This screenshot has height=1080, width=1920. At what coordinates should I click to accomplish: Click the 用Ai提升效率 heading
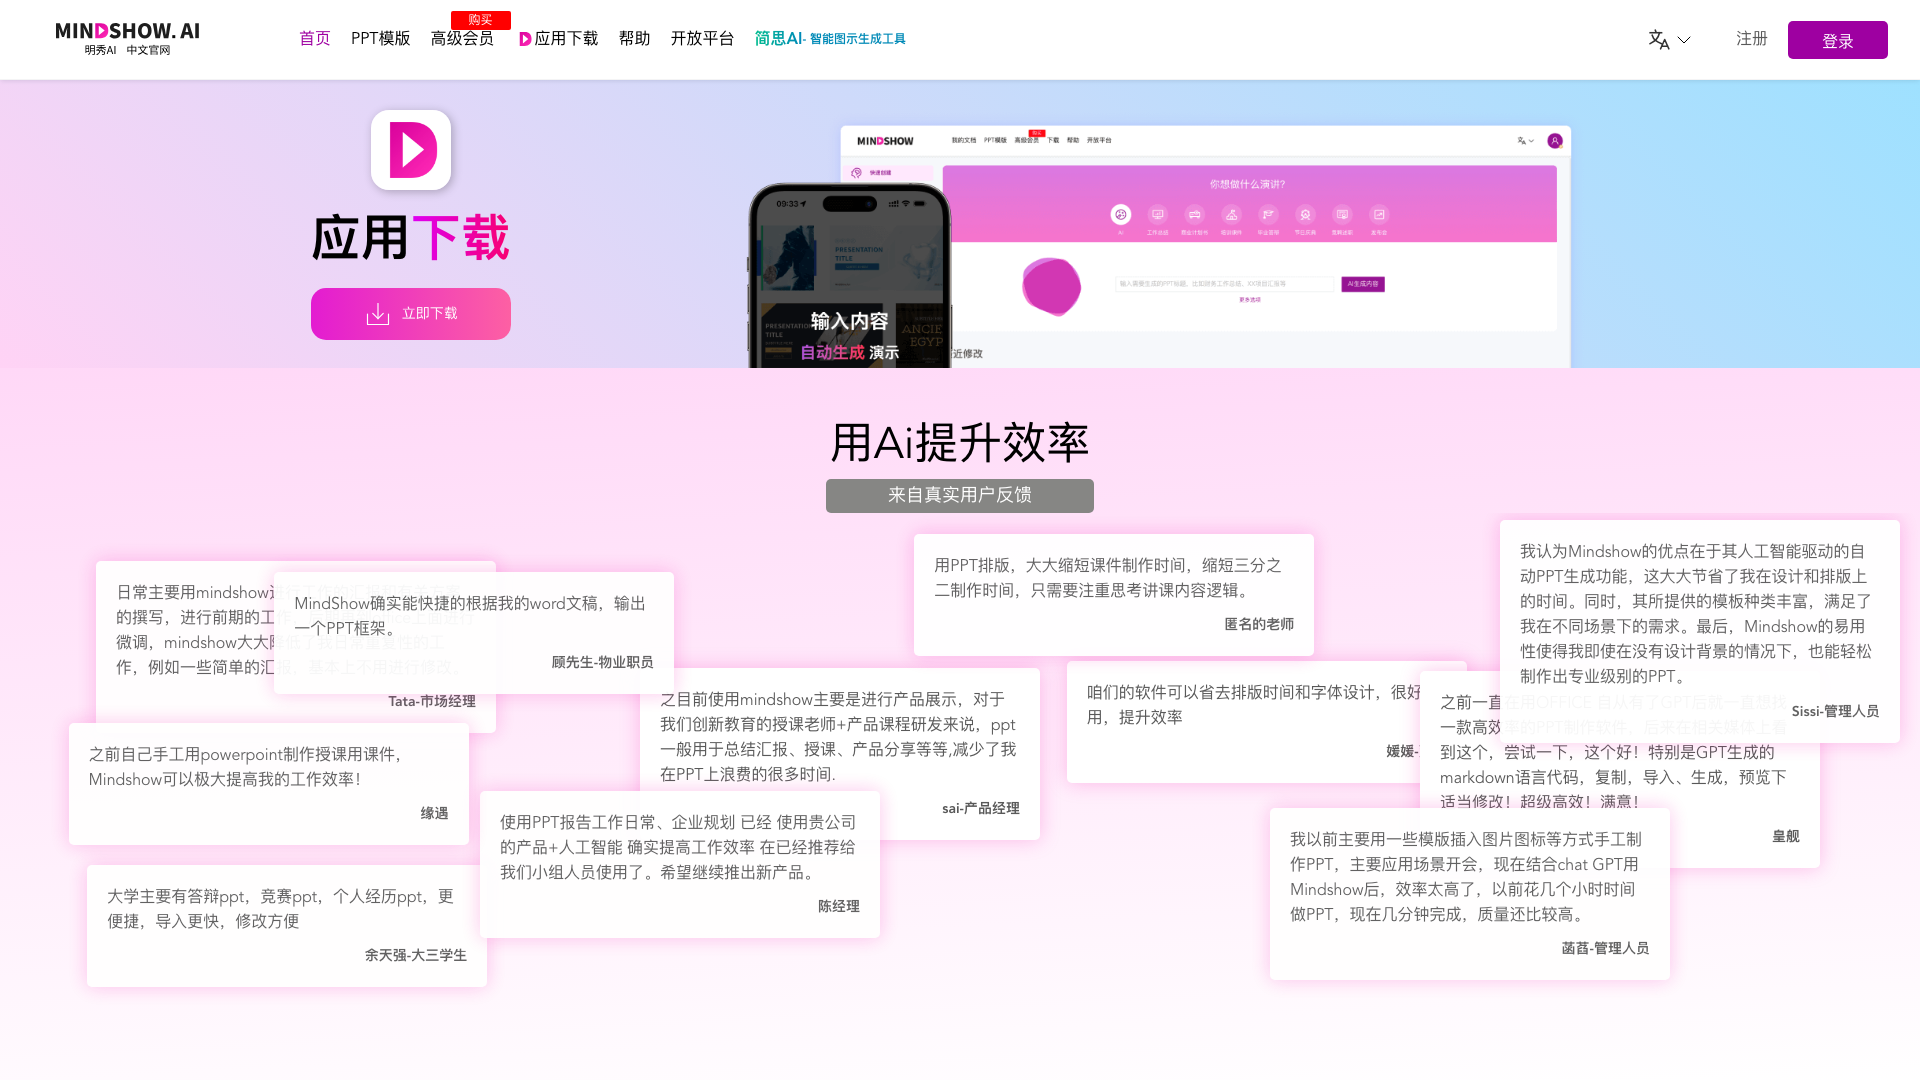(960, 442)
